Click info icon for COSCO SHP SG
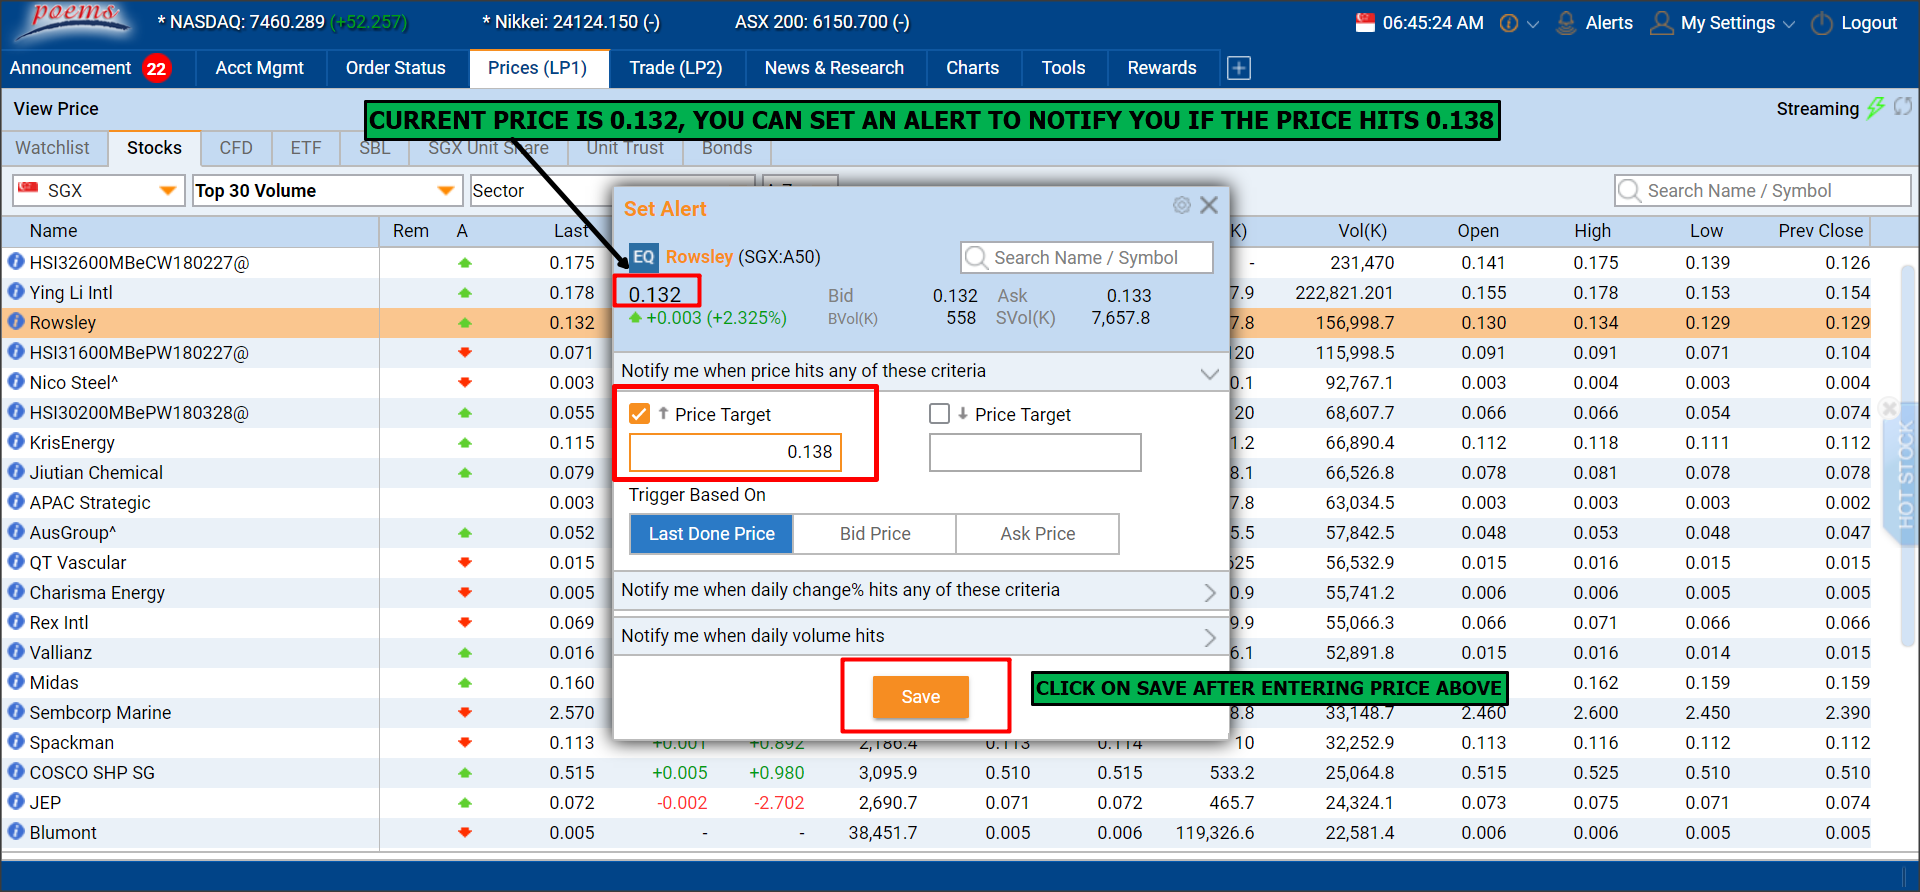Image resolution: width=1920 pixels, height=892 pixels. 16,772
